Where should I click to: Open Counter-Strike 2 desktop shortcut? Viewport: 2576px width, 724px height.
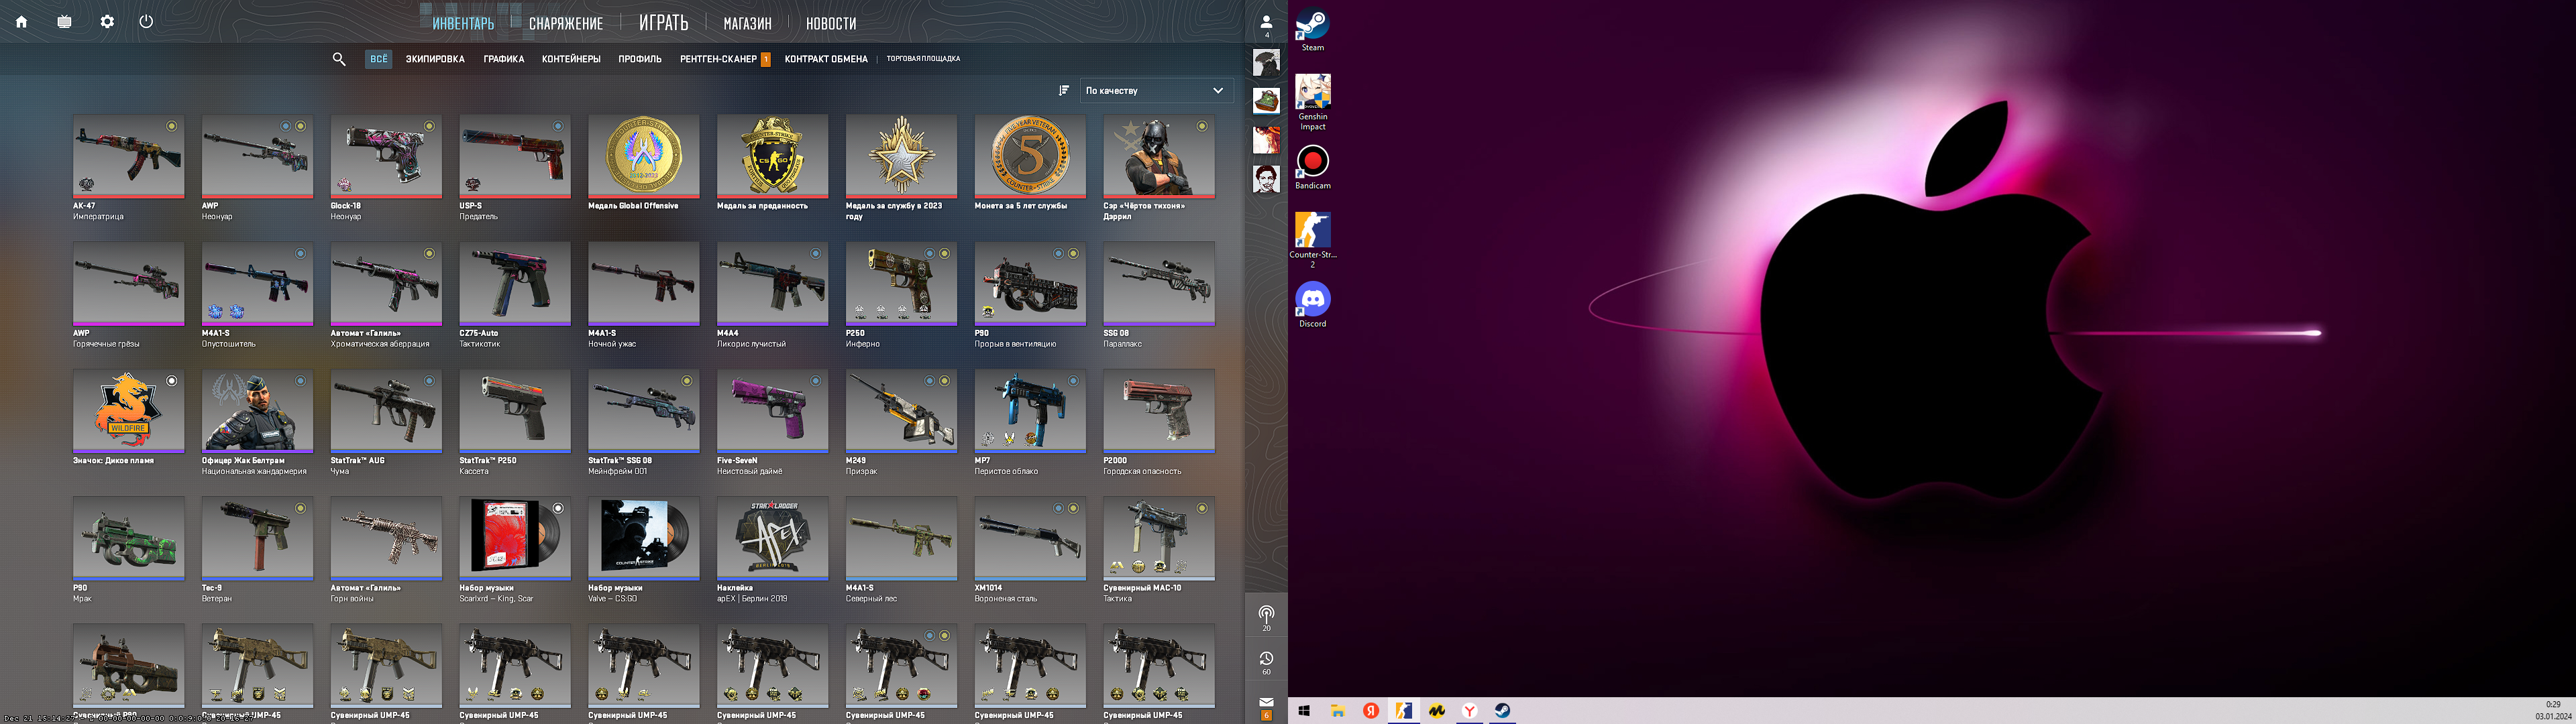pos(1312,240)
